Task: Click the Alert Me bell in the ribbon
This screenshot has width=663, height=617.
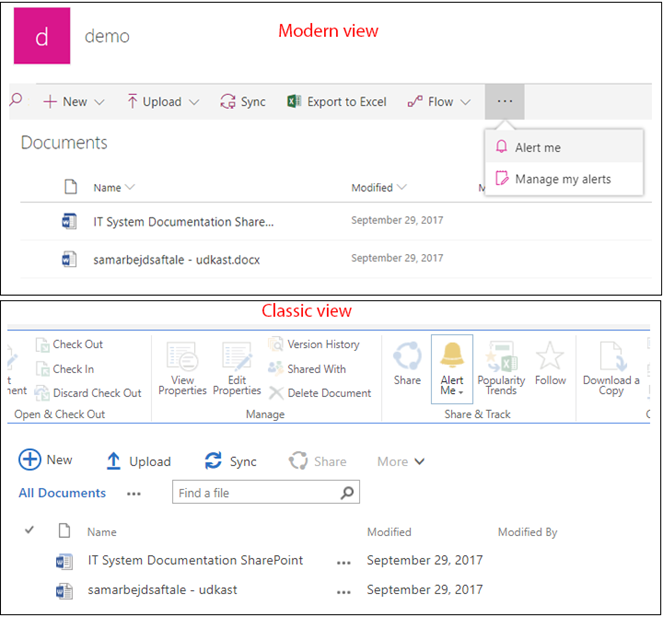Action: coord(452,369)
